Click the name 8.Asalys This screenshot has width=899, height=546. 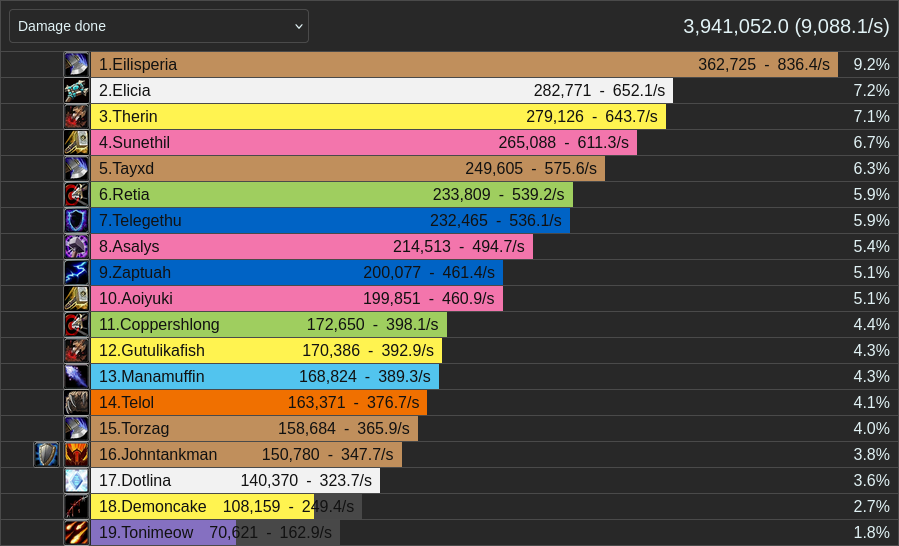tap(129, 247)
